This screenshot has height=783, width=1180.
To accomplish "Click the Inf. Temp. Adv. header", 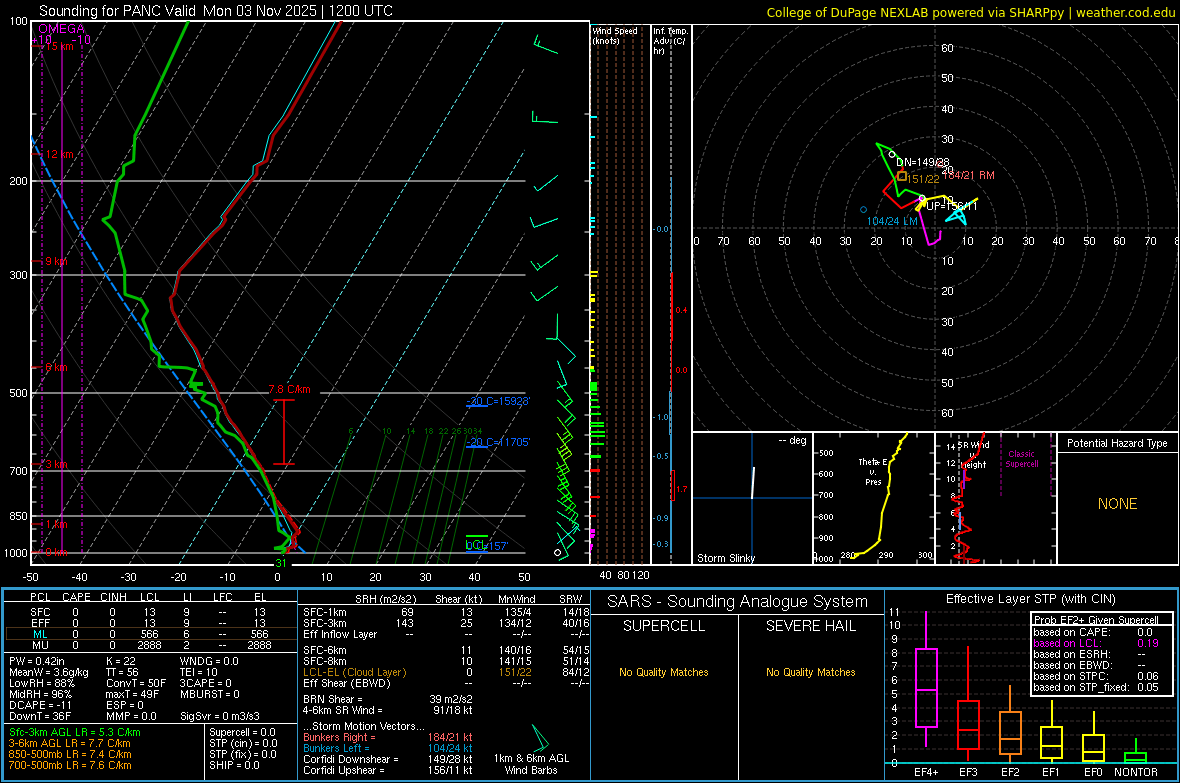I will (670, 41).
